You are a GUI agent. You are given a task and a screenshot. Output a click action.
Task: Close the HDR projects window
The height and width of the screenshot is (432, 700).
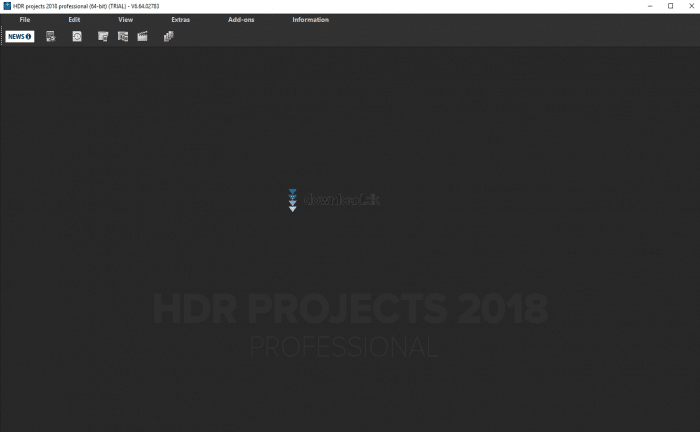691,6
